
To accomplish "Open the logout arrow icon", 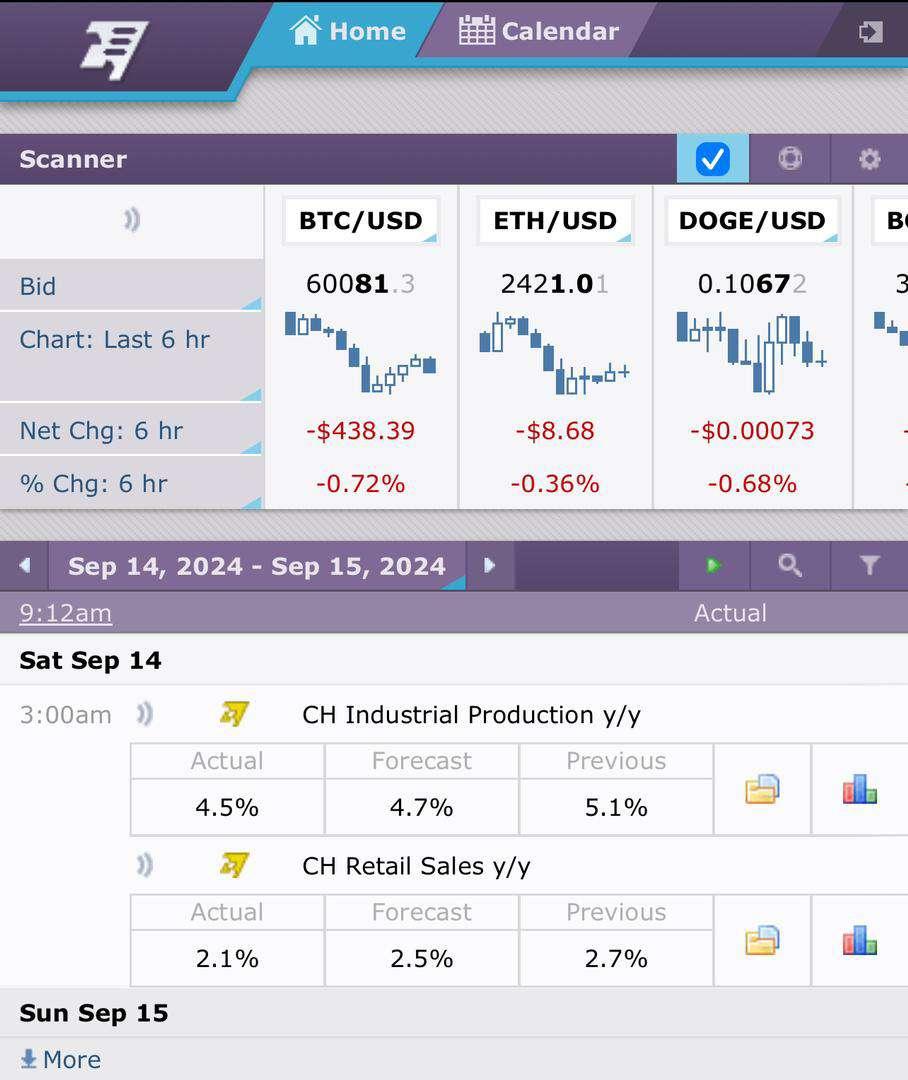I will tap(870, 32).
